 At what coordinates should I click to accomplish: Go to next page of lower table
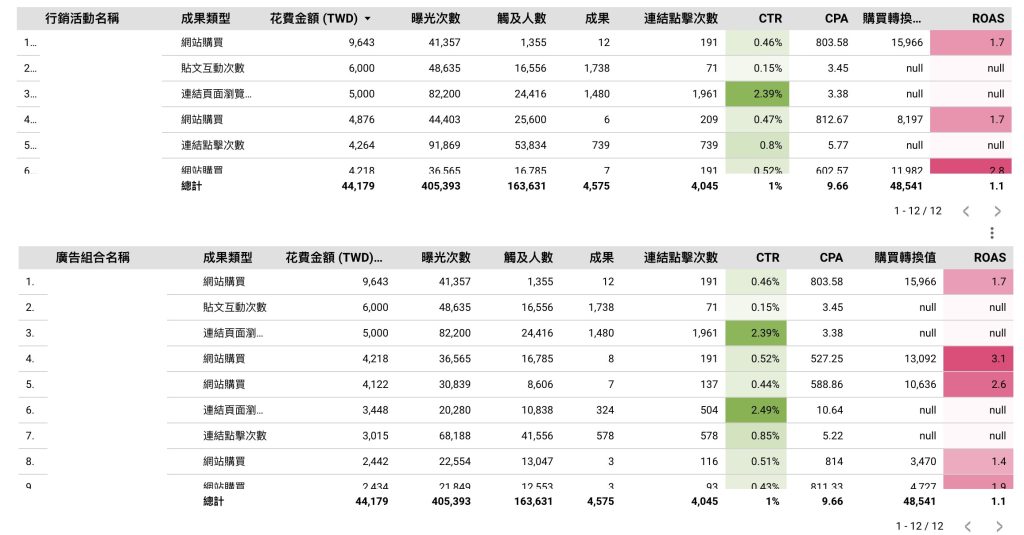pyautogui.click(x=999, y=526)
